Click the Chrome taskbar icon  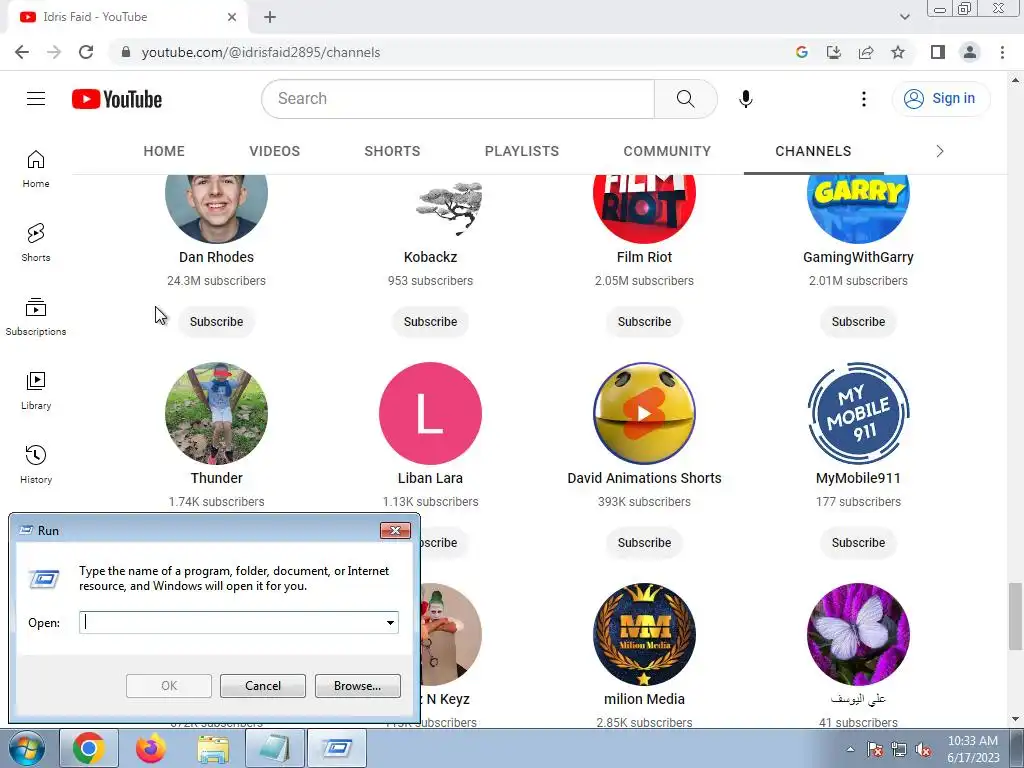tap(89, 748)
